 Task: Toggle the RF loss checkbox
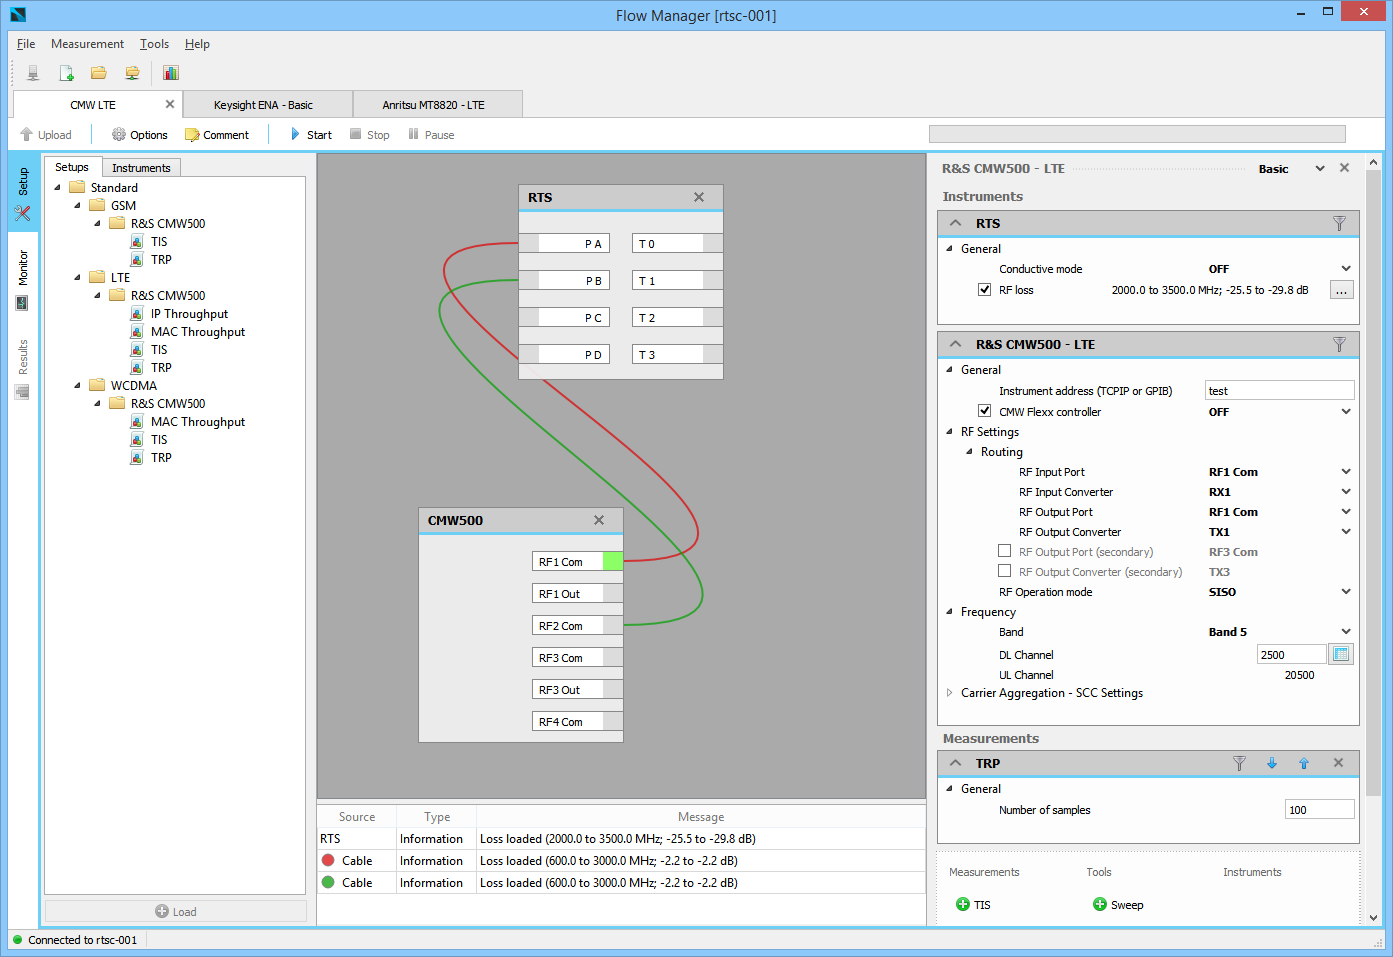(984, 290)
